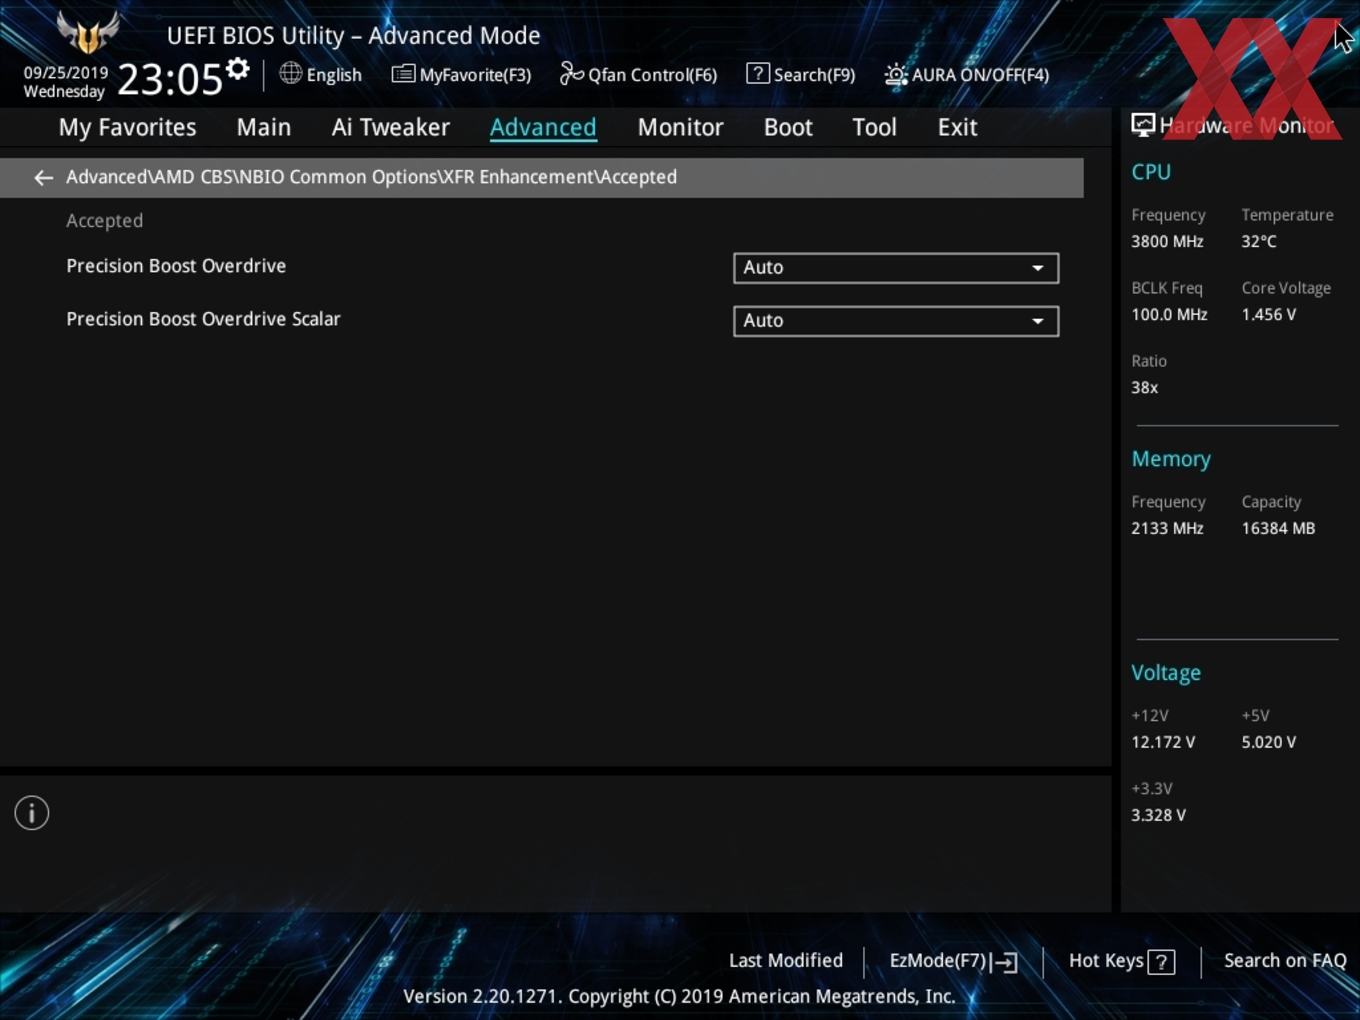Click the Hardware Monitor screen icon
Viewport: 1360px width, 1020px height.
click(x=1143, y=125)
